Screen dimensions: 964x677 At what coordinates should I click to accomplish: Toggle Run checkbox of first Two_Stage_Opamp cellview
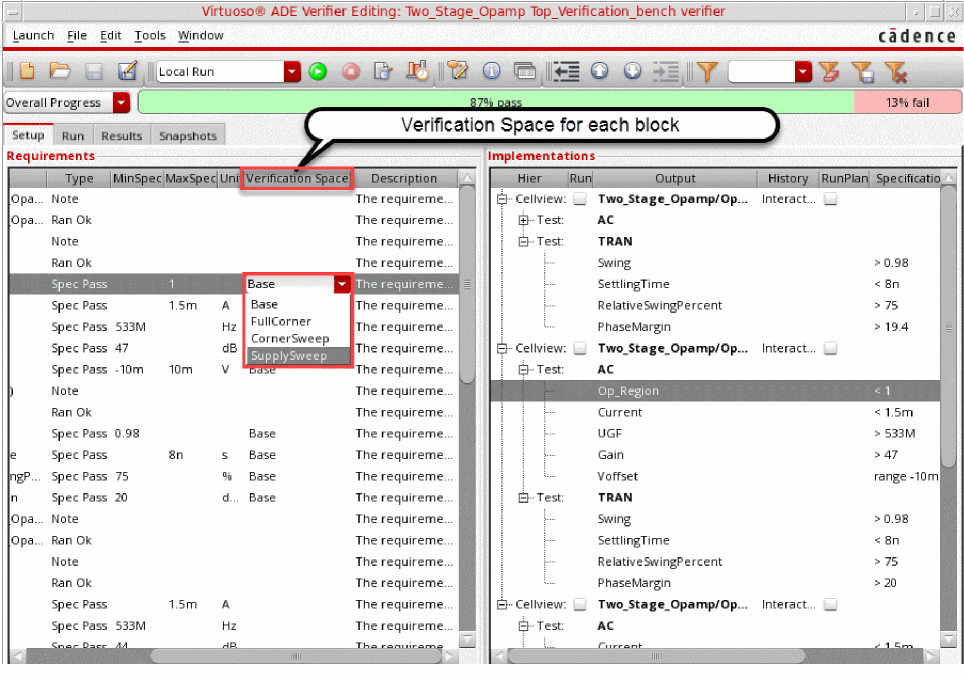(x=580, y=199)
